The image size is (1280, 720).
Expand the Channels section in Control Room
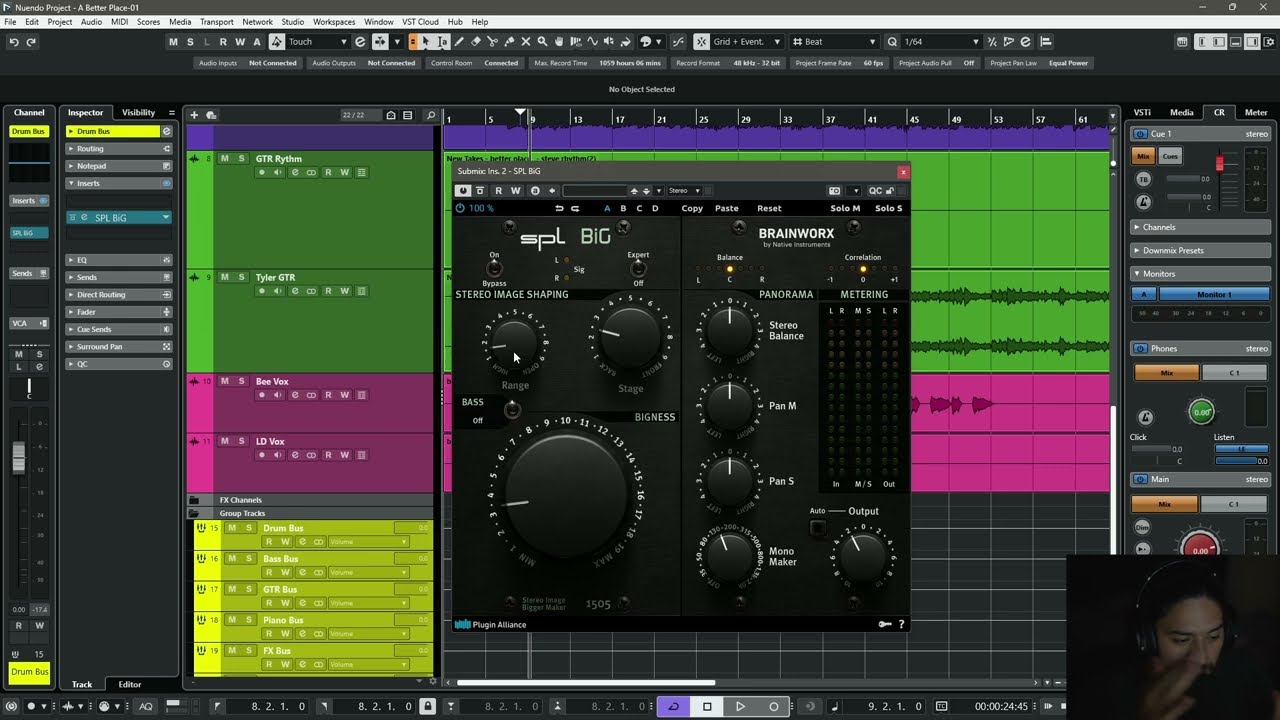1200,227
